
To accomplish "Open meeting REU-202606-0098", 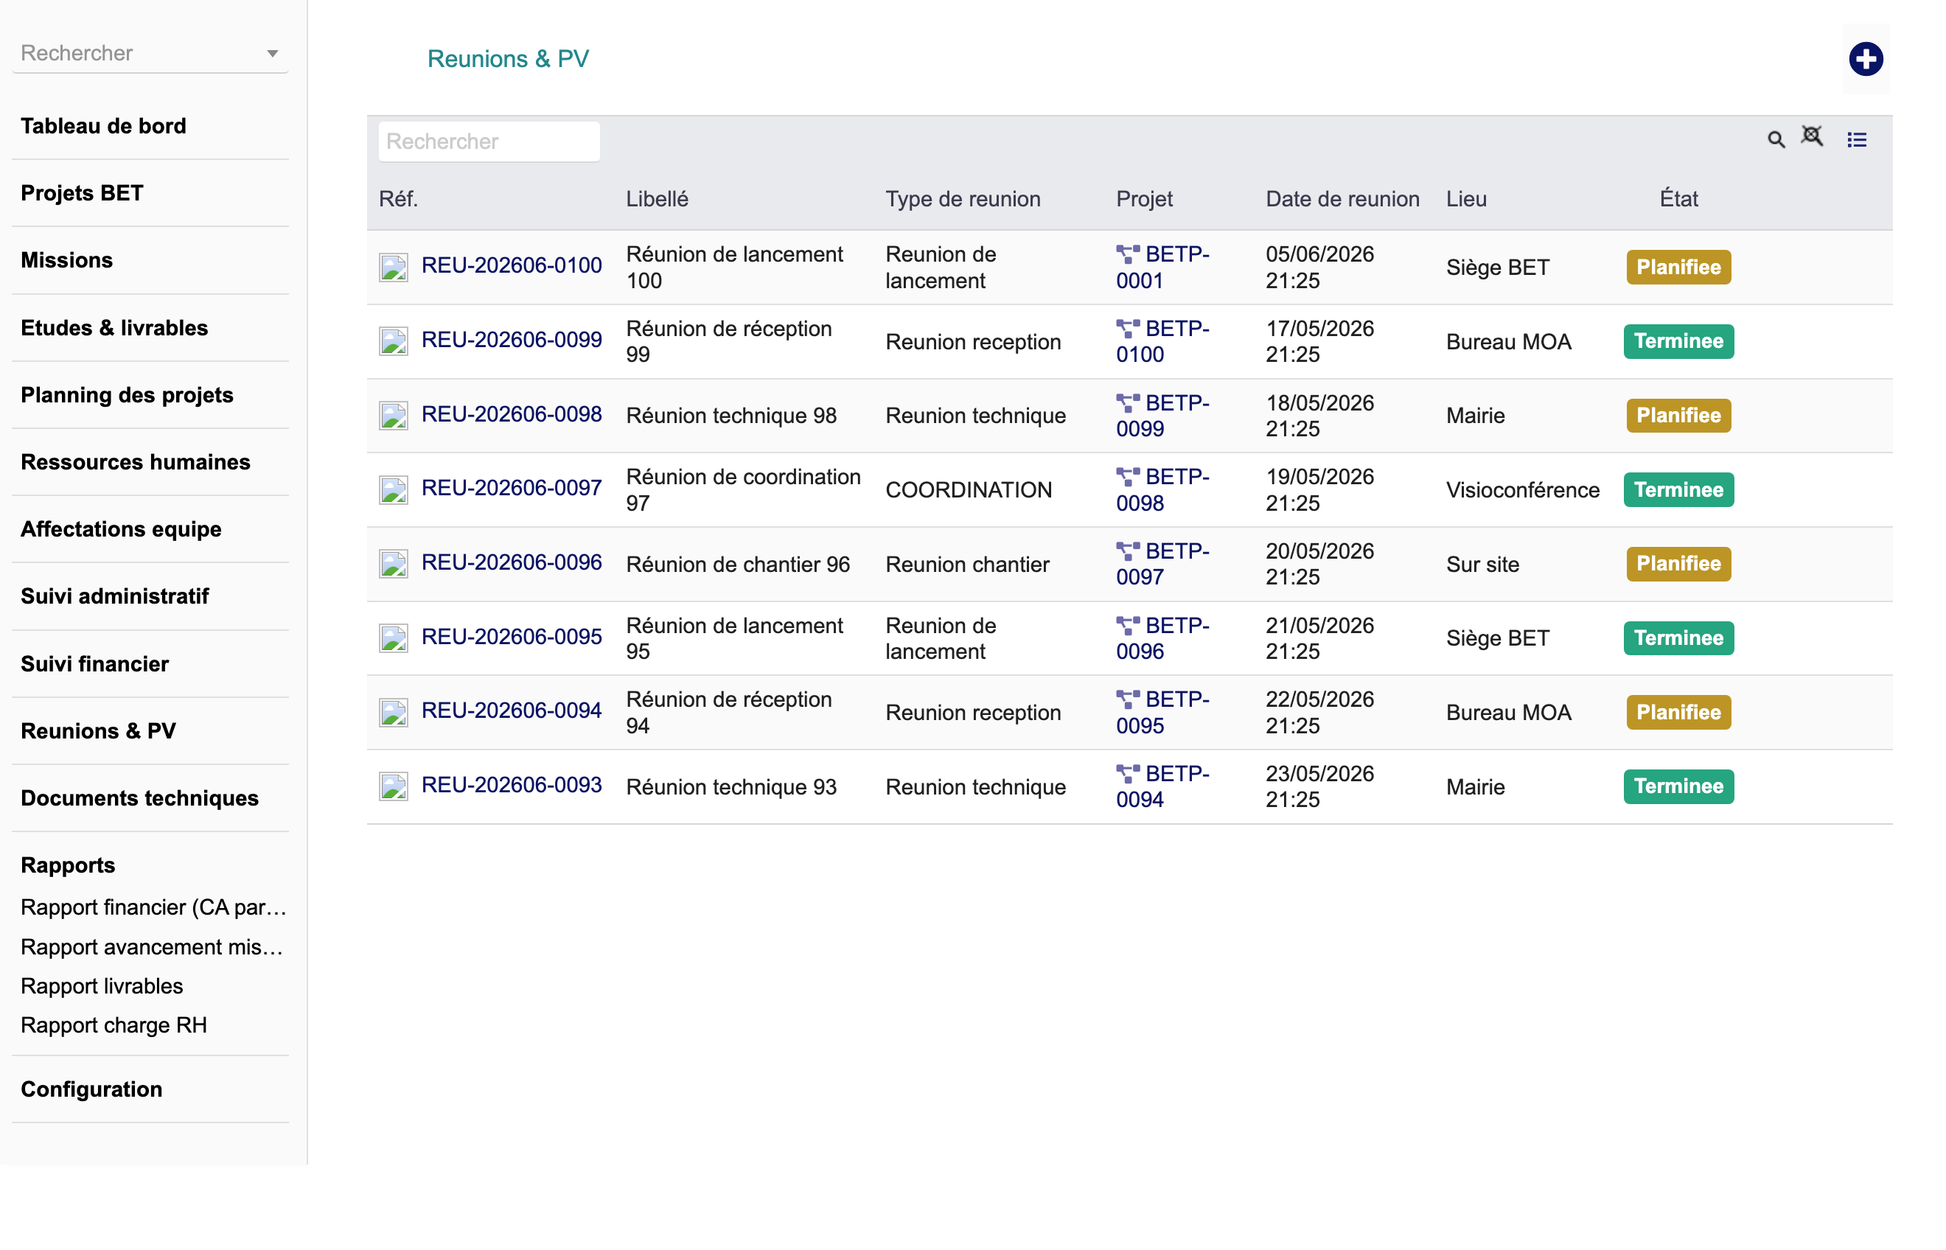I will tap(512, 414).
